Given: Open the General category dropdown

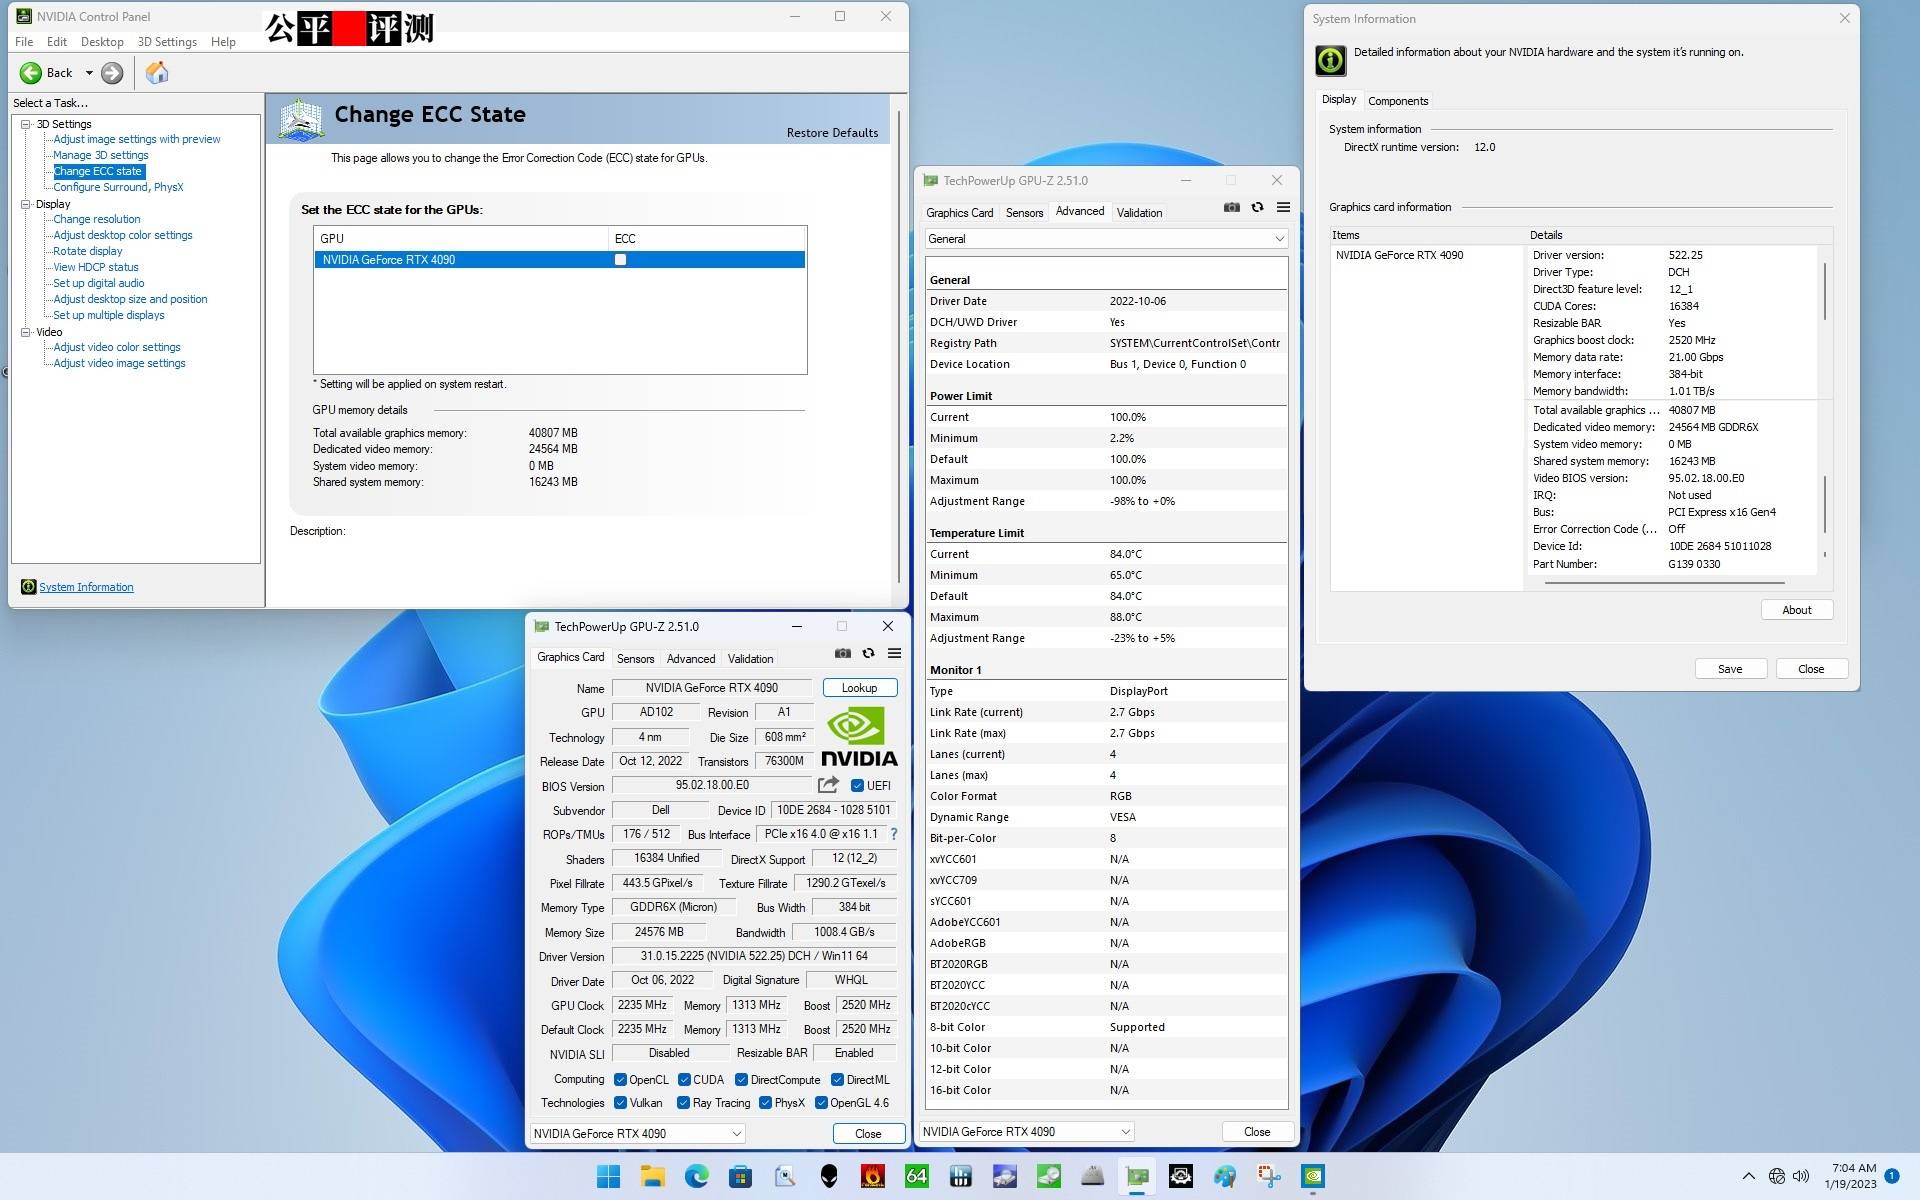Looking at the screenshot, I should [1106, 239].
